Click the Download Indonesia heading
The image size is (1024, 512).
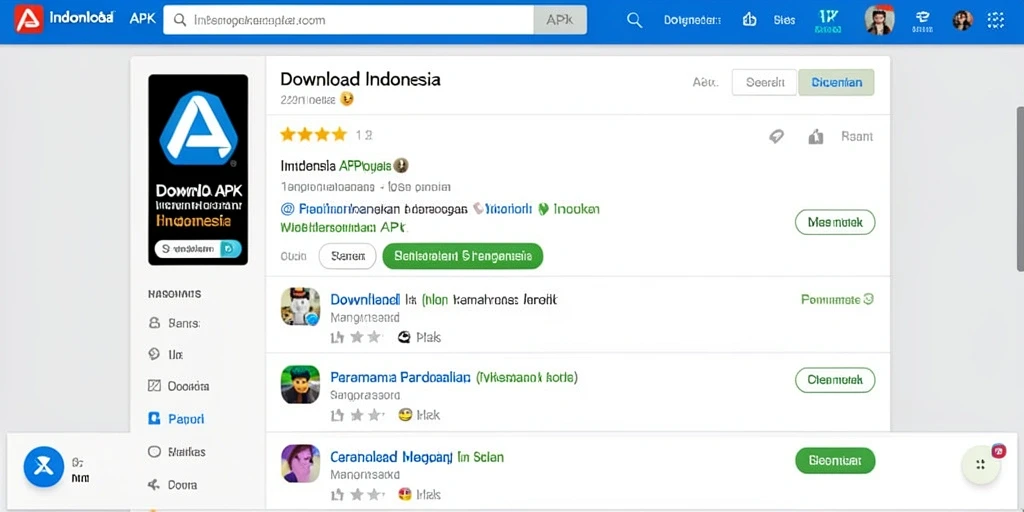tap(360, 79)
